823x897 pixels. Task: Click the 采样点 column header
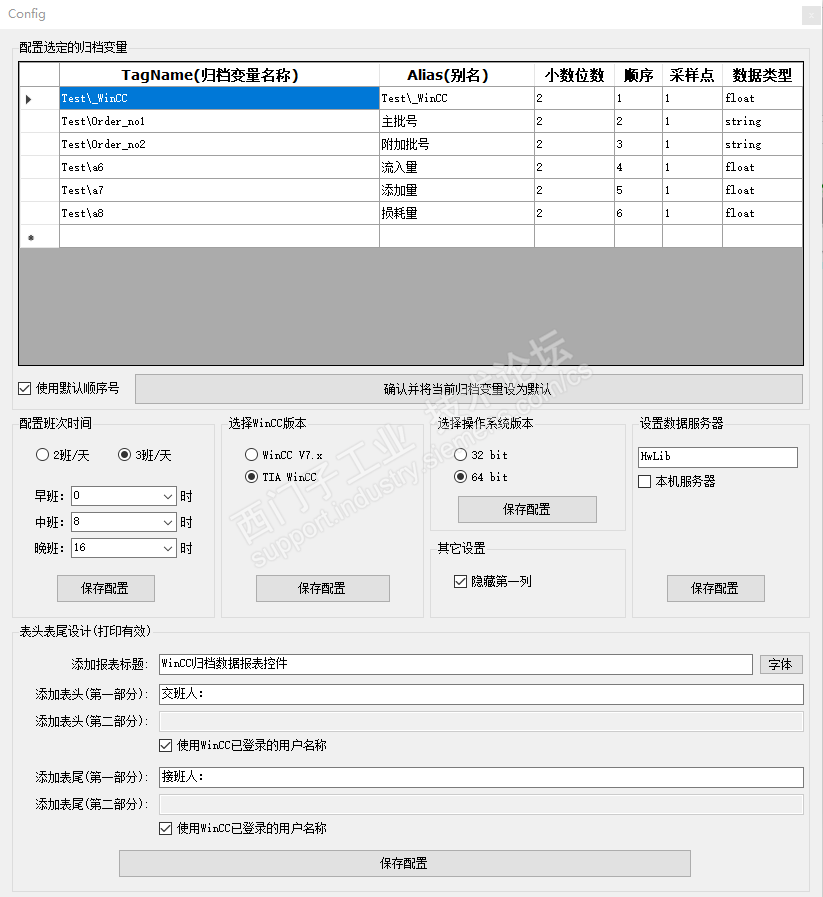693,75
